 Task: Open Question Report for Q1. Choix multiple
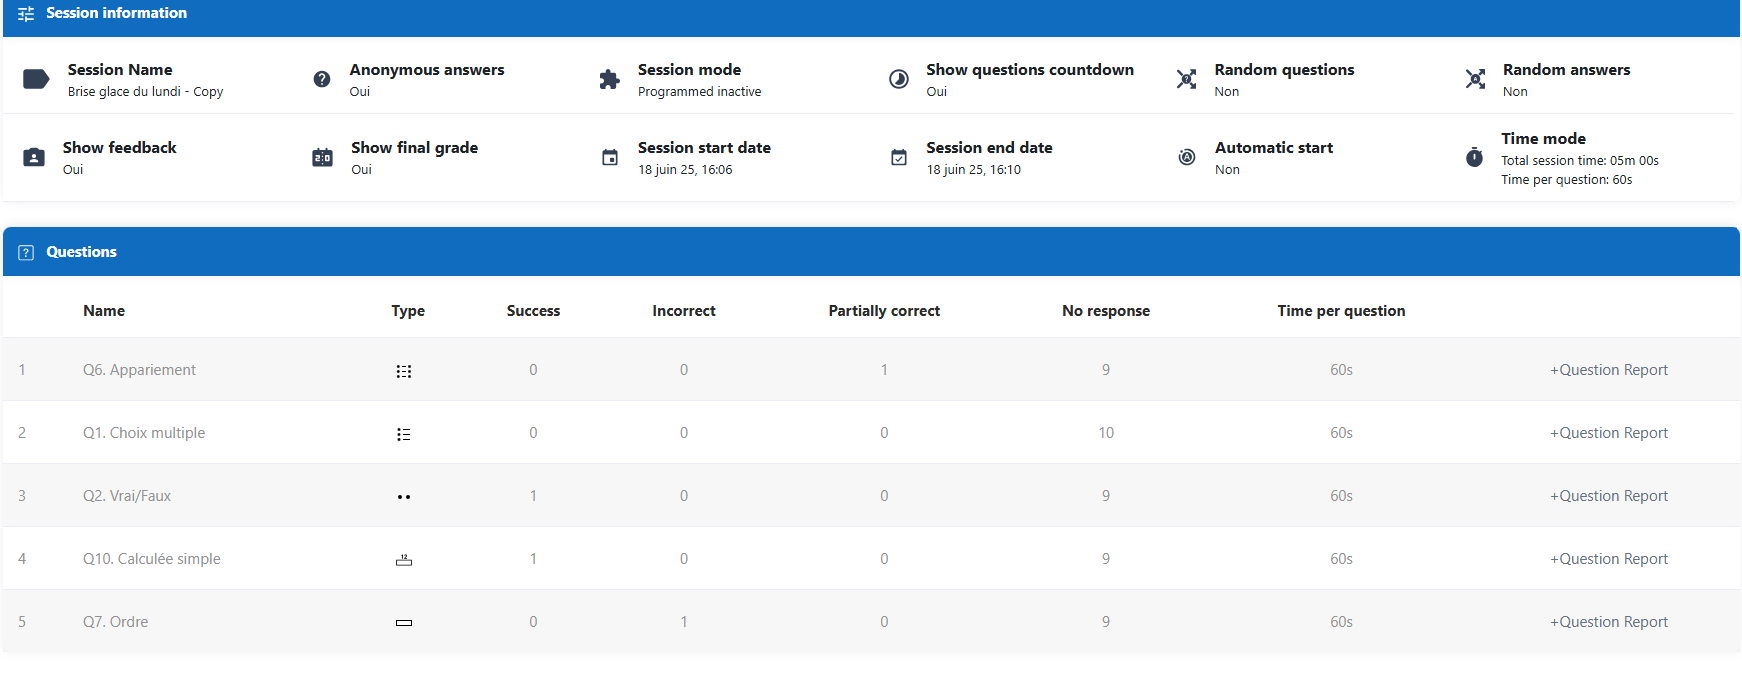click(x=1609, y=433)
